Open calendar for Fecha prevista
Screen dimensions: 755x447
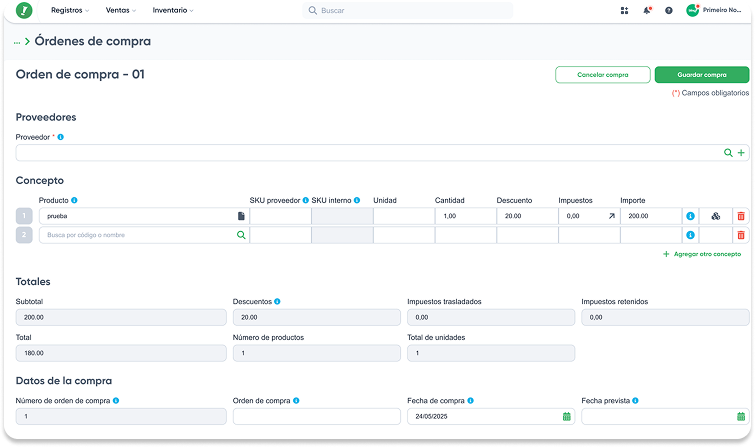point(741,416)
